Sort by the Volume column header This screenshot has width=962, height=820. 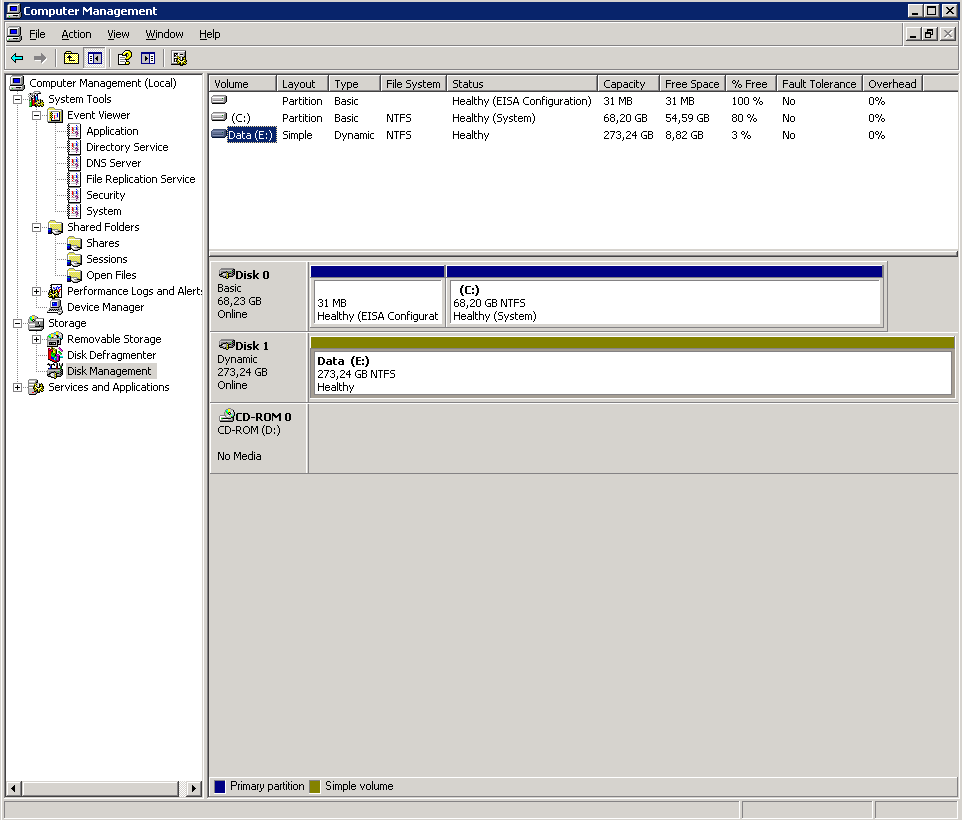point(242,83)
